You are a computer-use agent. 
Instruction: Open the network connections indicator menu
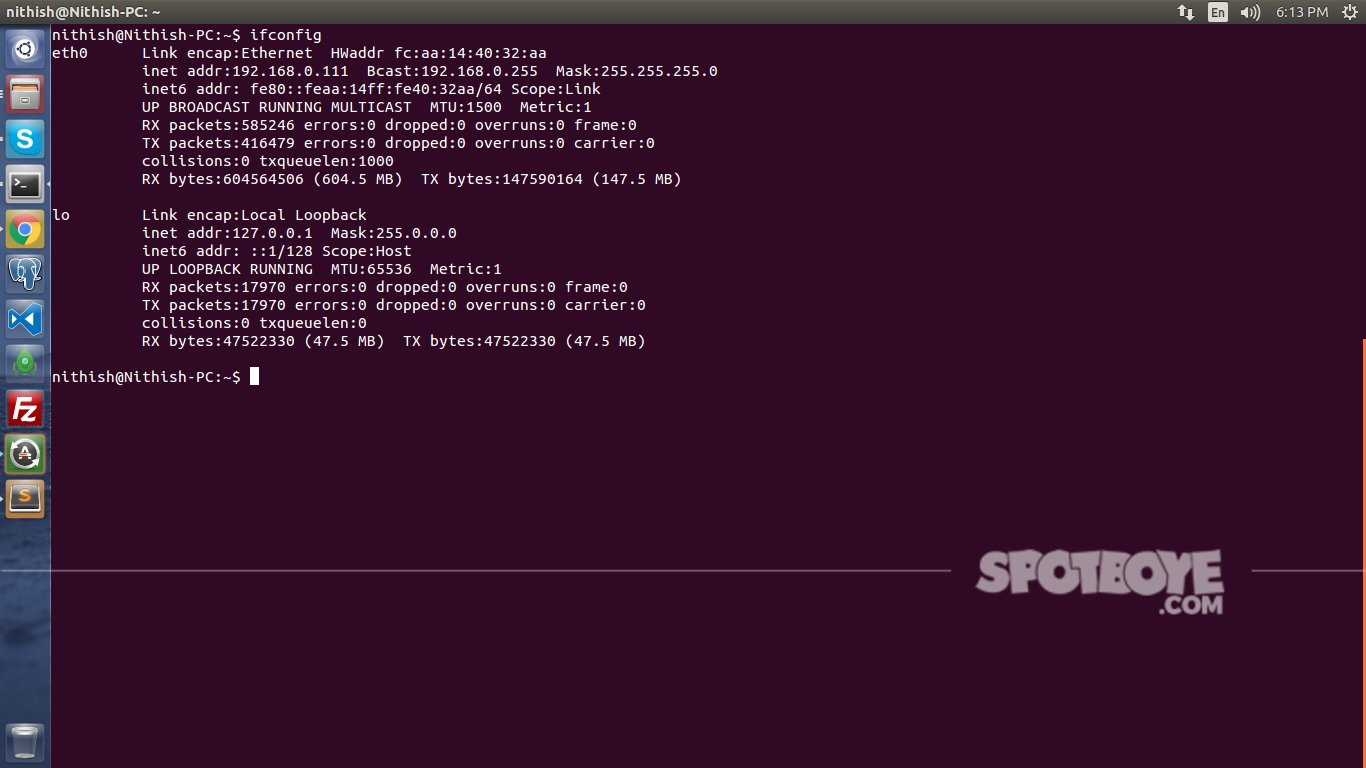1186,12
